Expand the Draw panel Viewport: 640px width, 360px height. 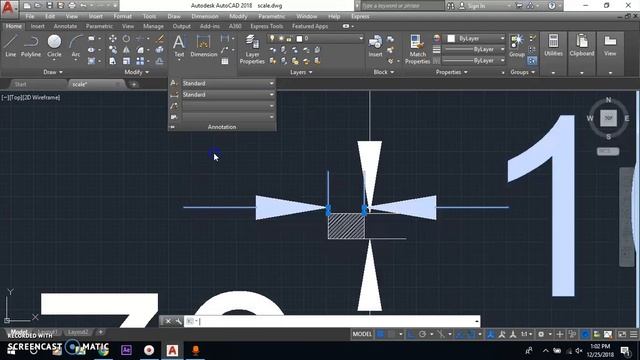[53, 72]
